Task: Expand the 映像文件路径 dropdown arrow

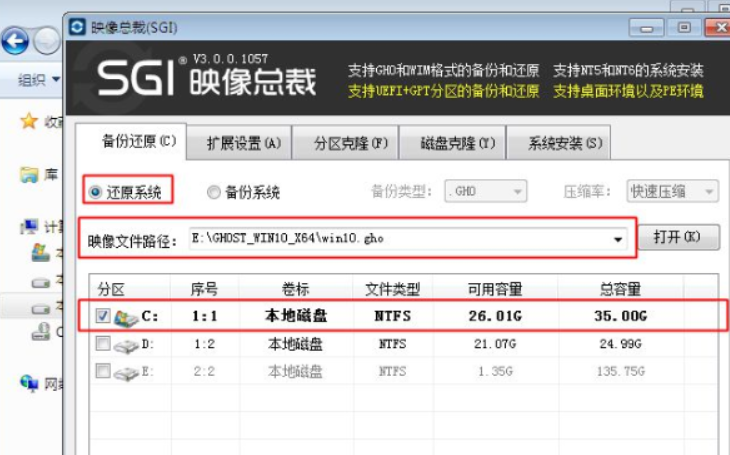Action: point(618,240)
